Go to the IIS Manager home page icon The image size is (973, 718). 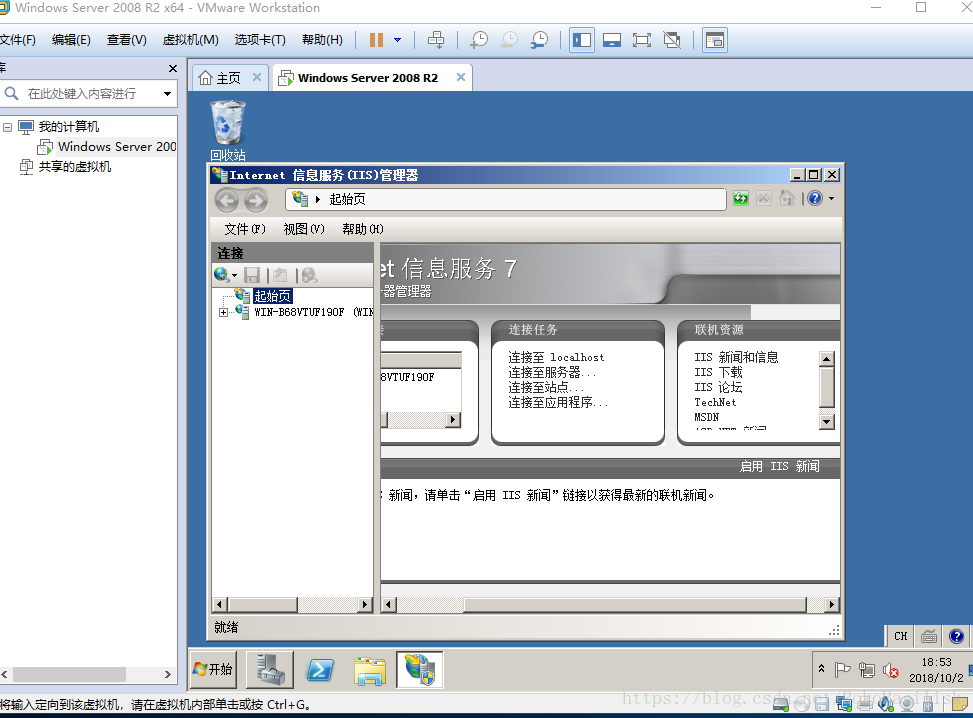(x=787, y=199)
